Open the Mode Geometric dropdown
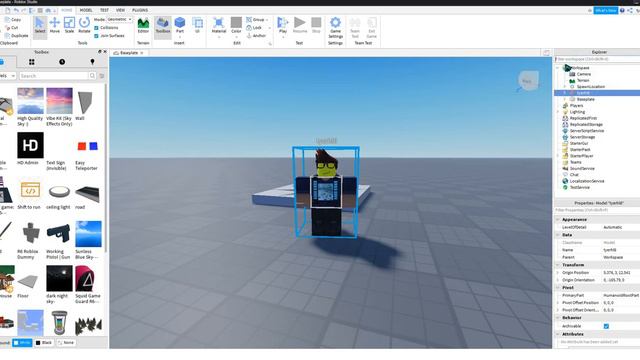 pos(119,19)
